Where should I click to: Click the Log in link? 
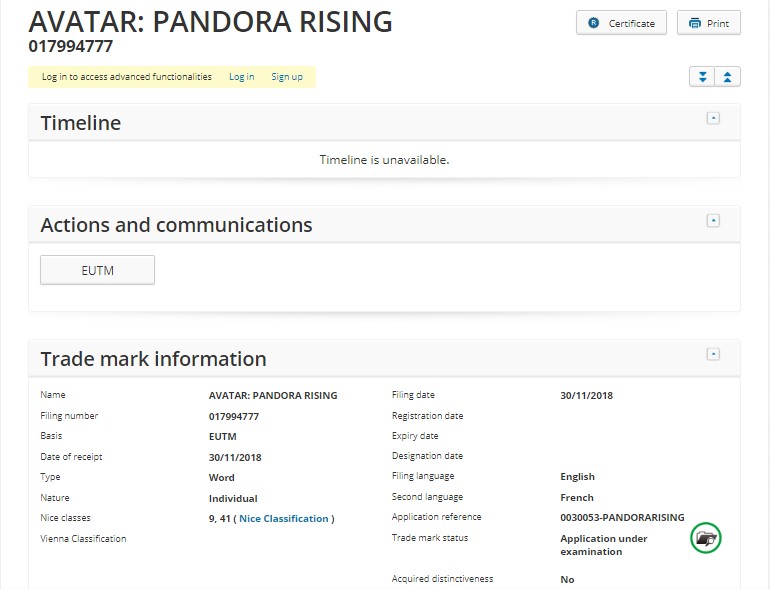pyautogui.click(x=241, y=77)
